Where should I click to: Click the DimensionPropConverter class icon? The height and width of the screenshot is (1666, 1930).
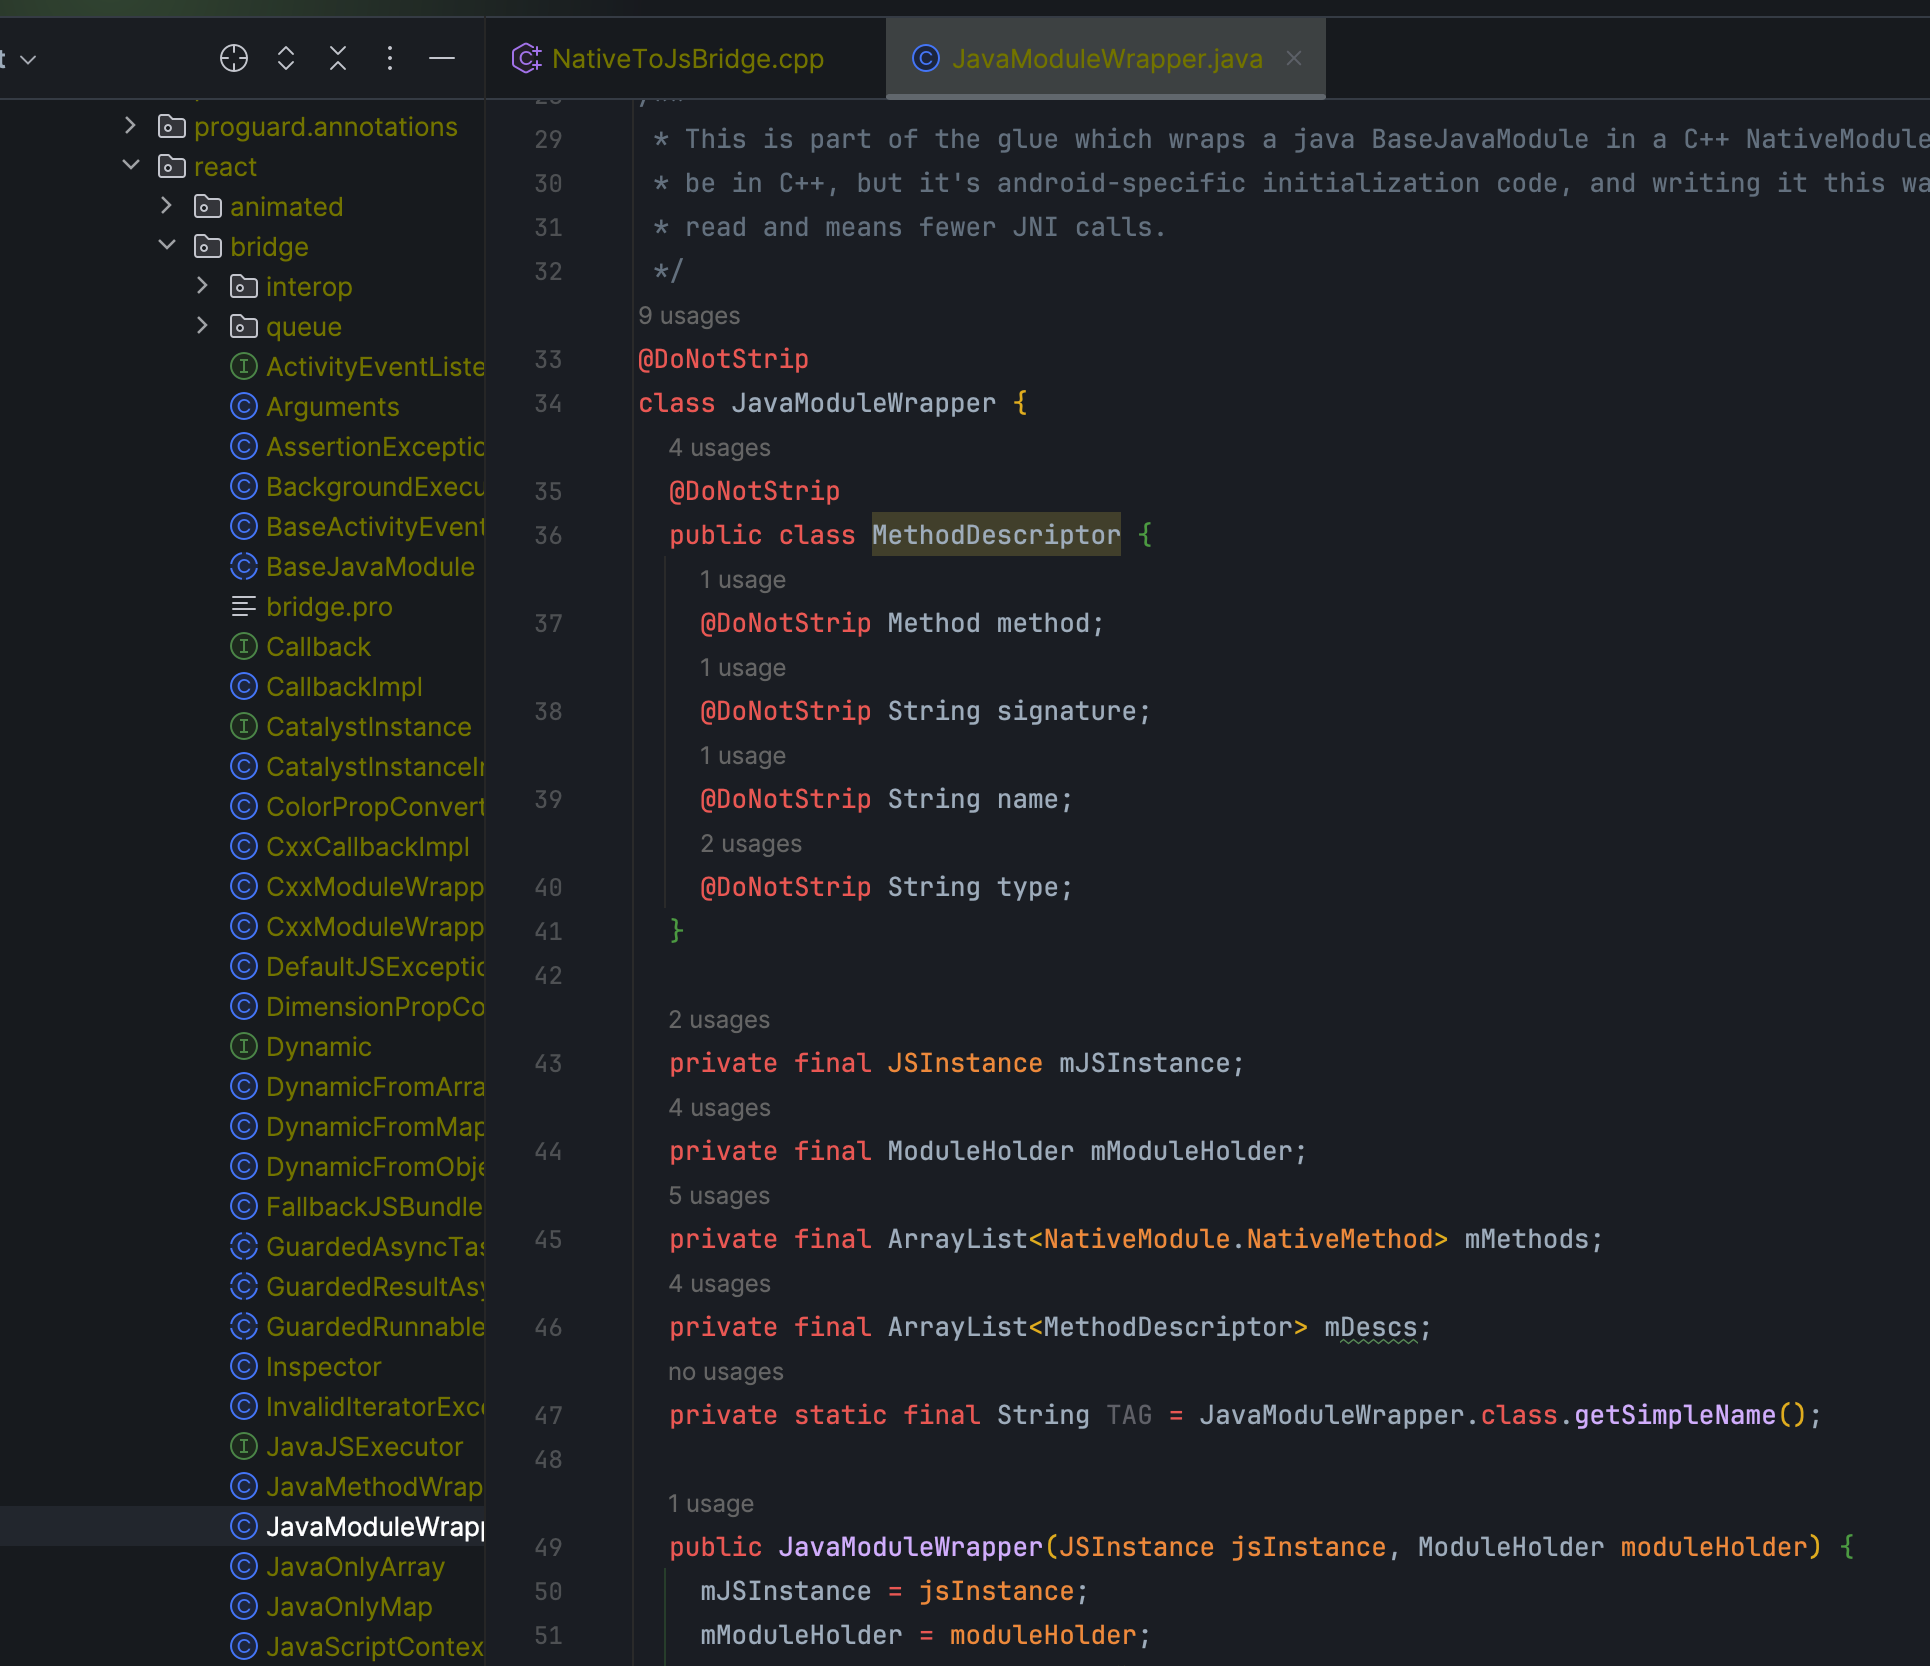point(244,1007)
